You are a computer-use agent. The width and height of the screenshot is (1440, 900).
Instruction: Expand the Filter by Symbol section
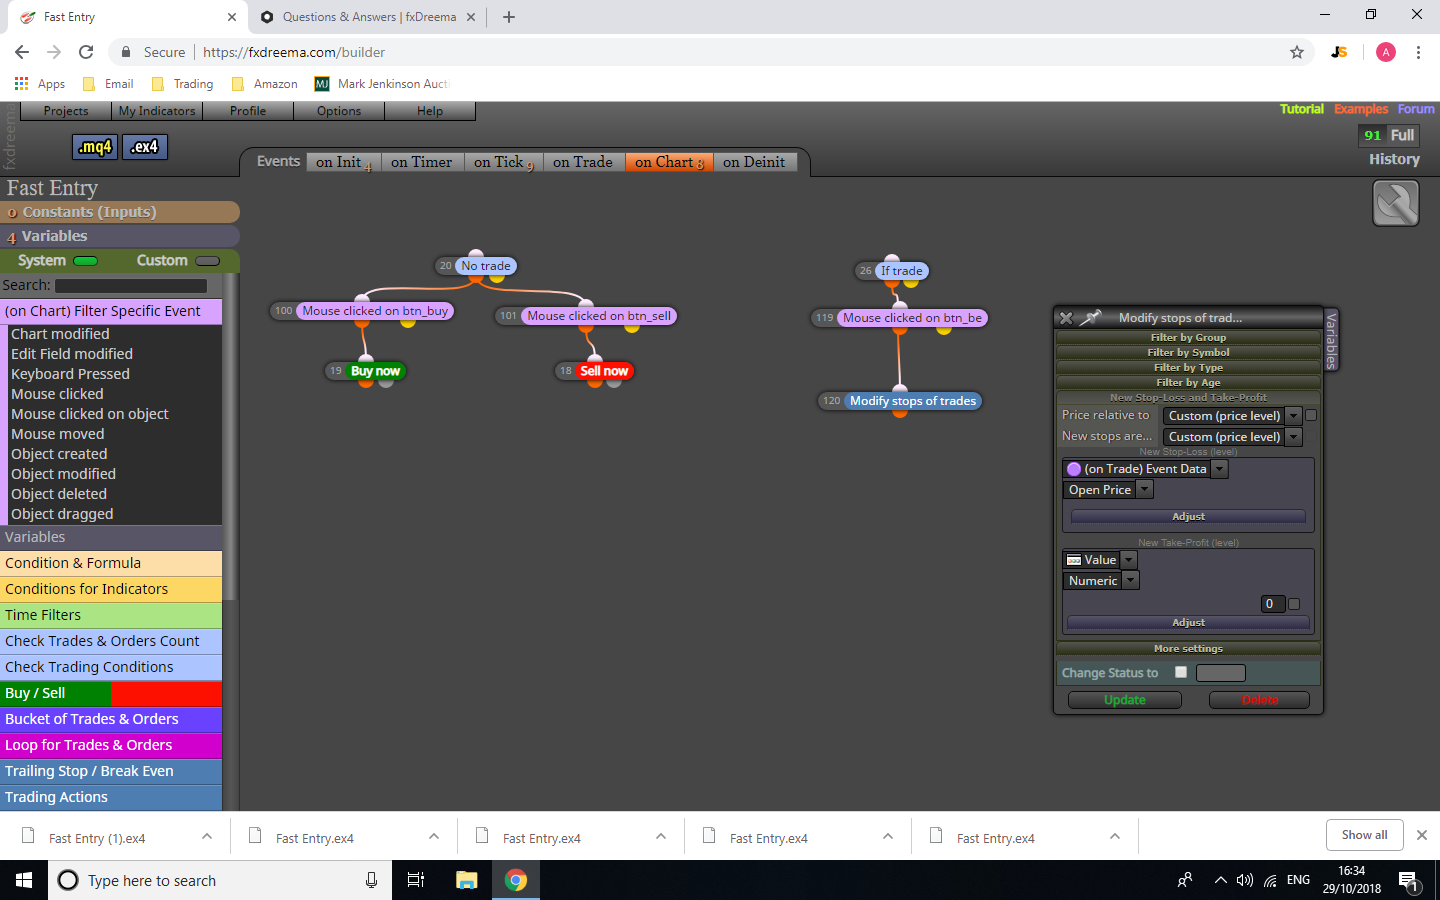coord(1188,352)
